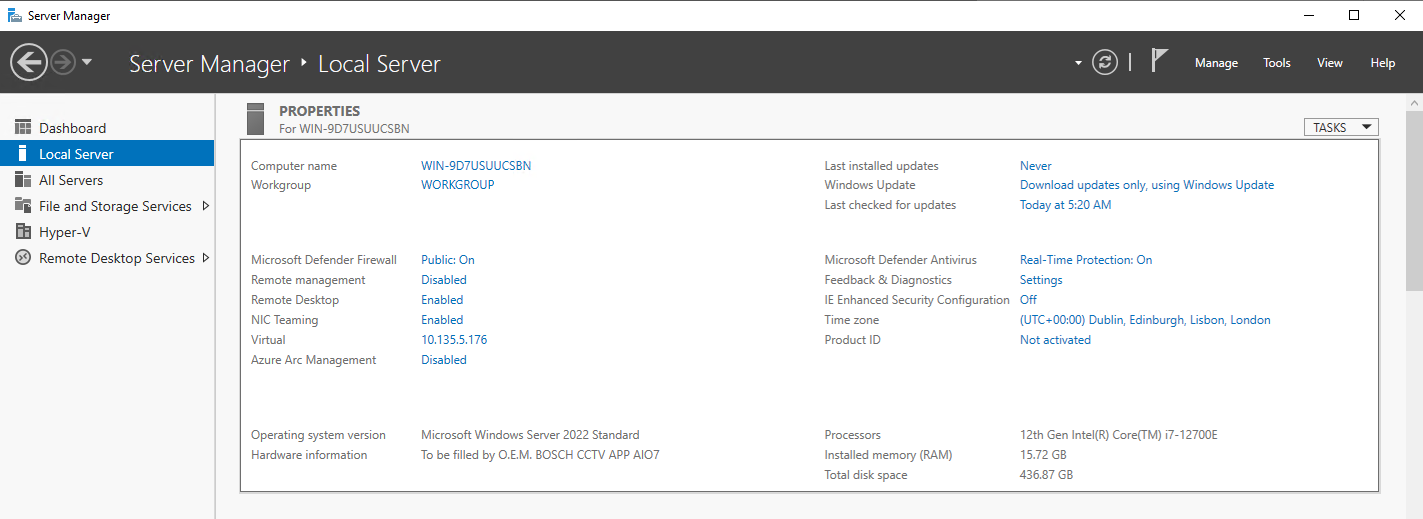
Task: Click Real-Time Protection: On link
Action: pyautogui.click(x=1085, y=260)
